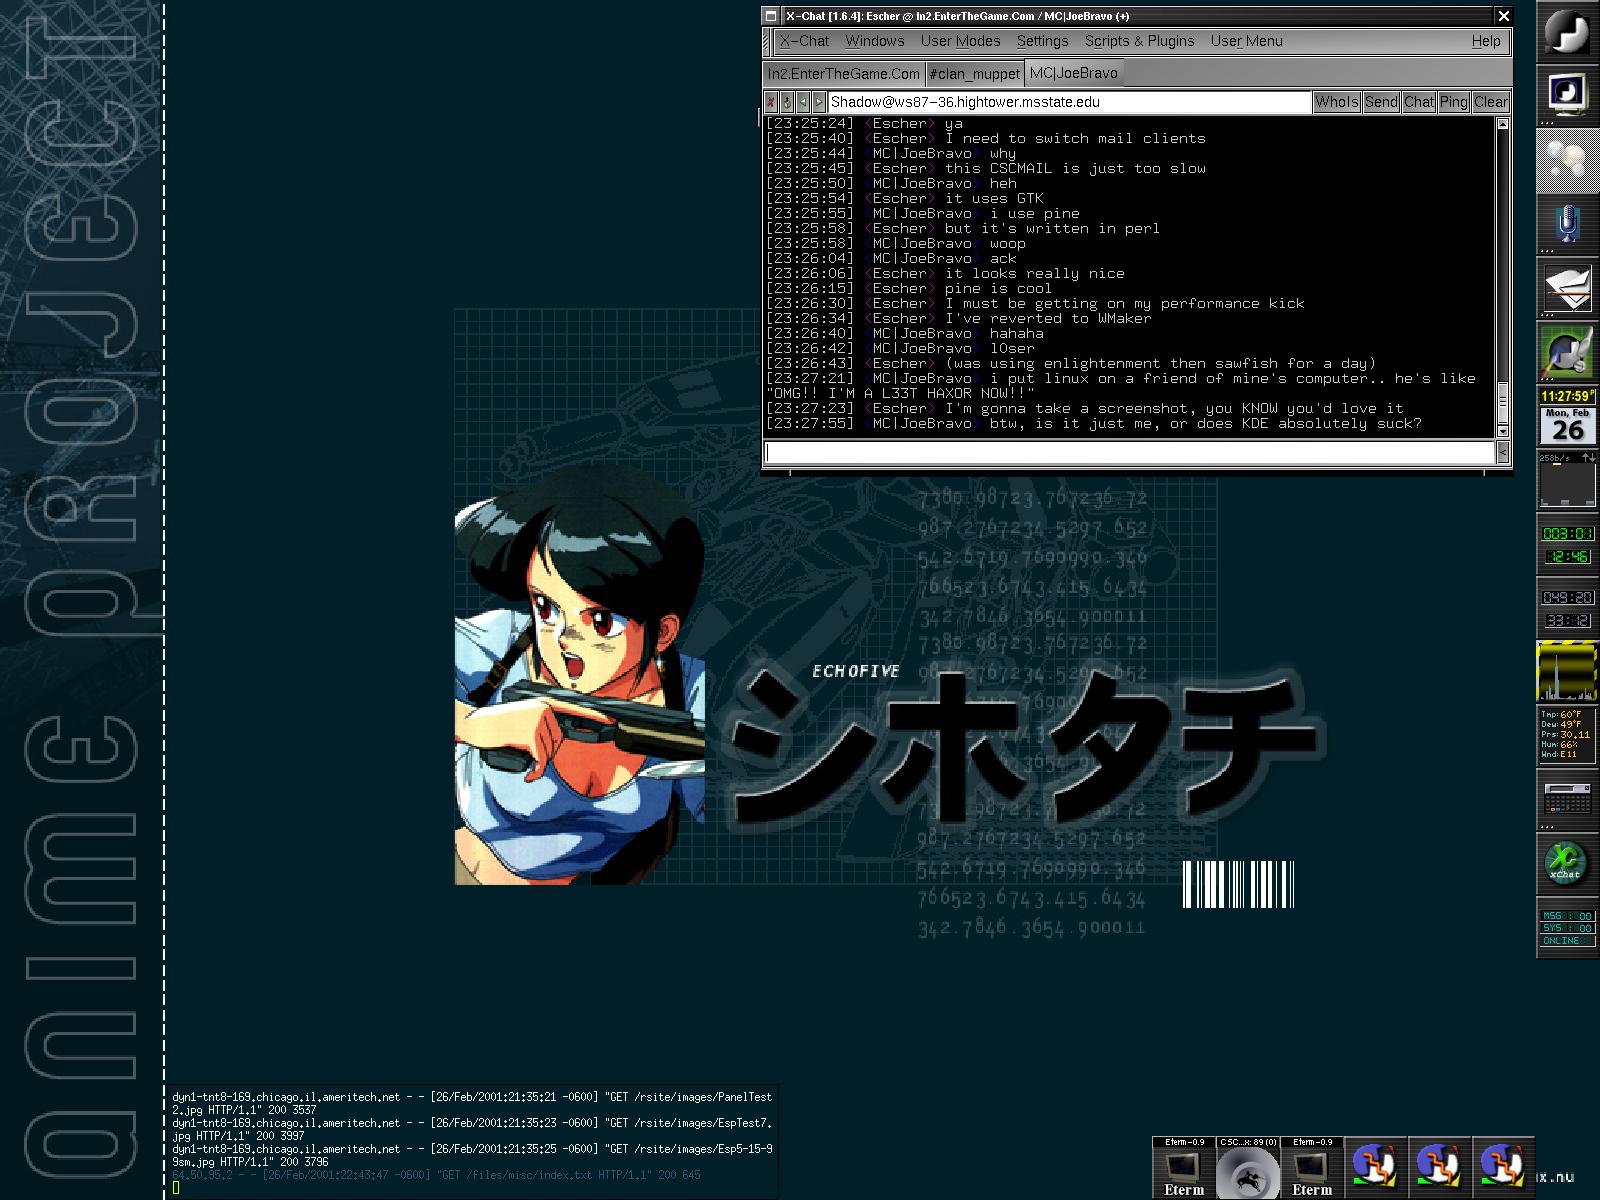Image resolution: width=1600 pixels, height=1200 pixels.
Task: Click the timer applet reading 003:01
Action: click(1567, 544)
